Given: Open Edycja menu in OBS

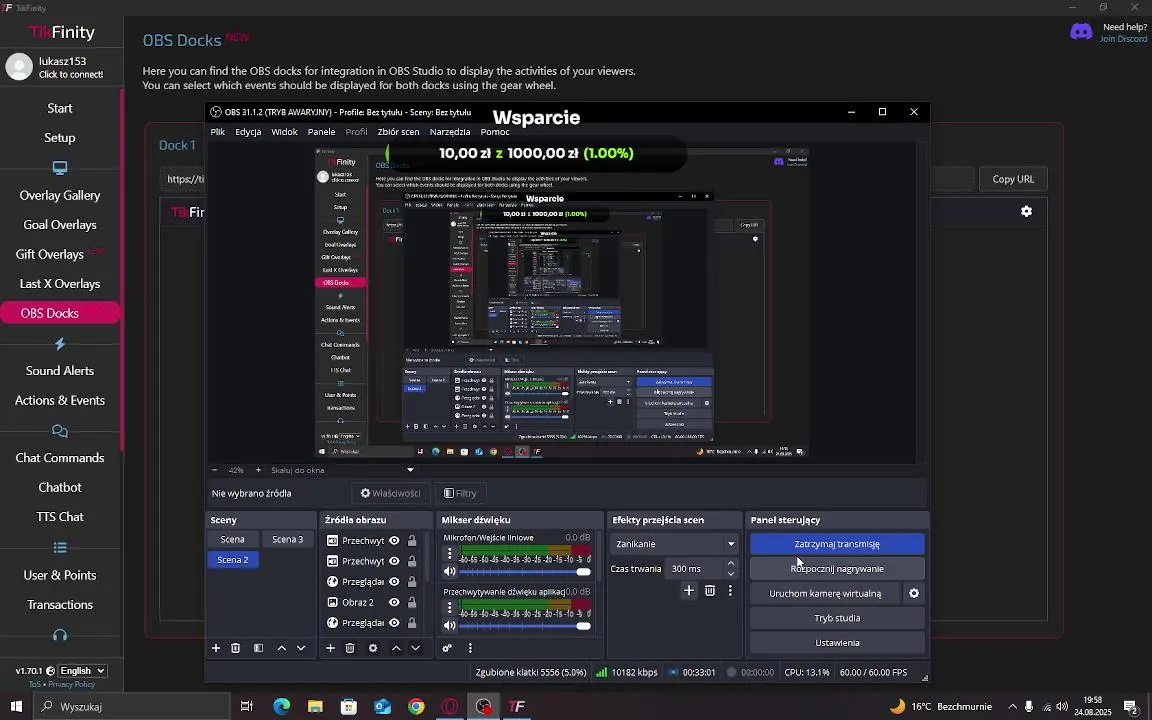Looking at the screenshot, I should click(248, 132).
